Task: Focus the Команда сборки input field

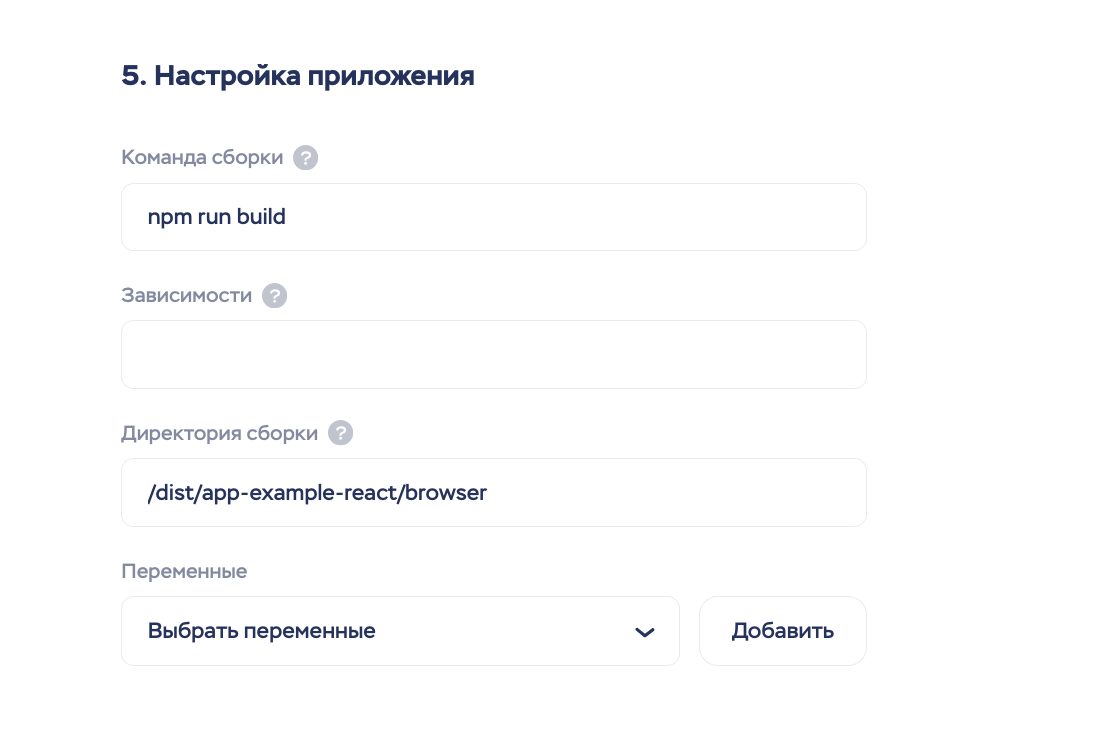Action: pyautogui.click(x=494, y=217)
